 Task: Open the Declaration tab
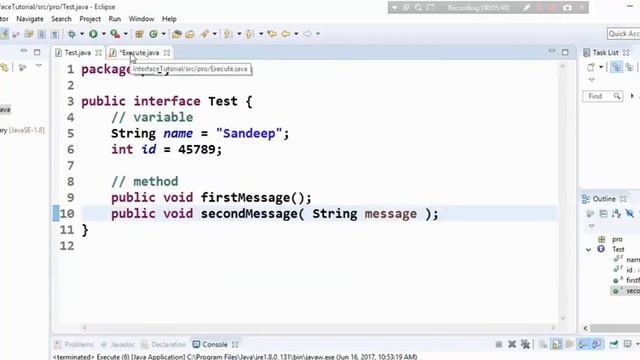pos(163,344)
